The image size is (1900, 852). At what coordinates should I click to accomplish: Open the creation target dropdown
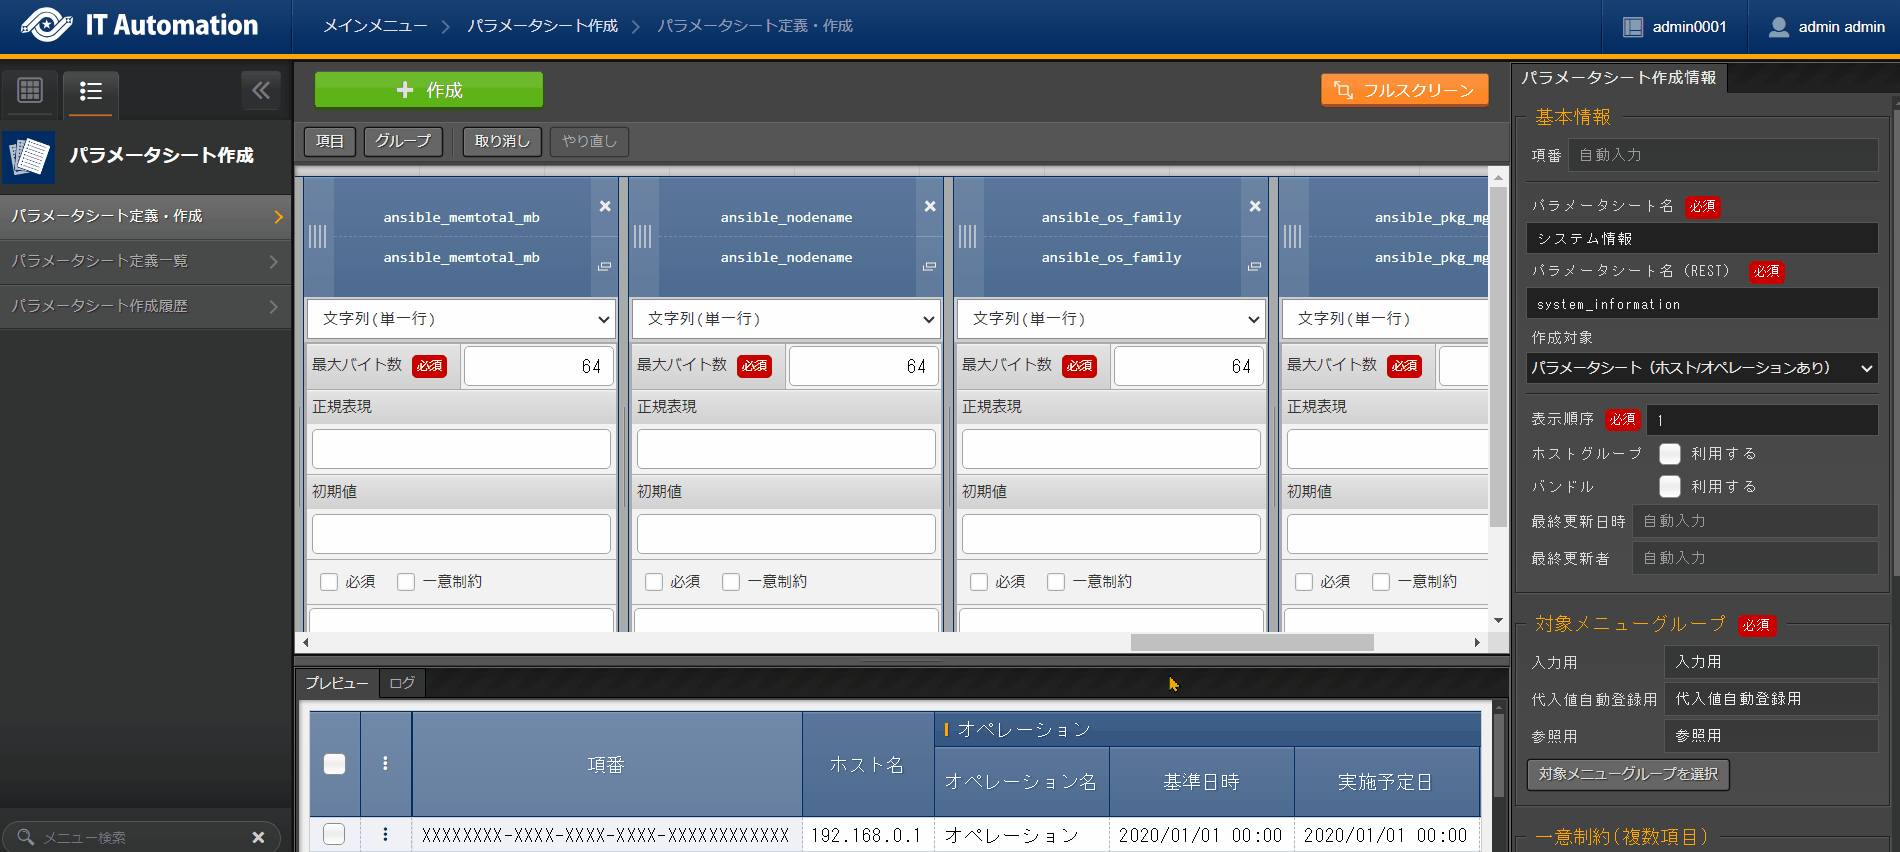click(x=1701, y=368)
